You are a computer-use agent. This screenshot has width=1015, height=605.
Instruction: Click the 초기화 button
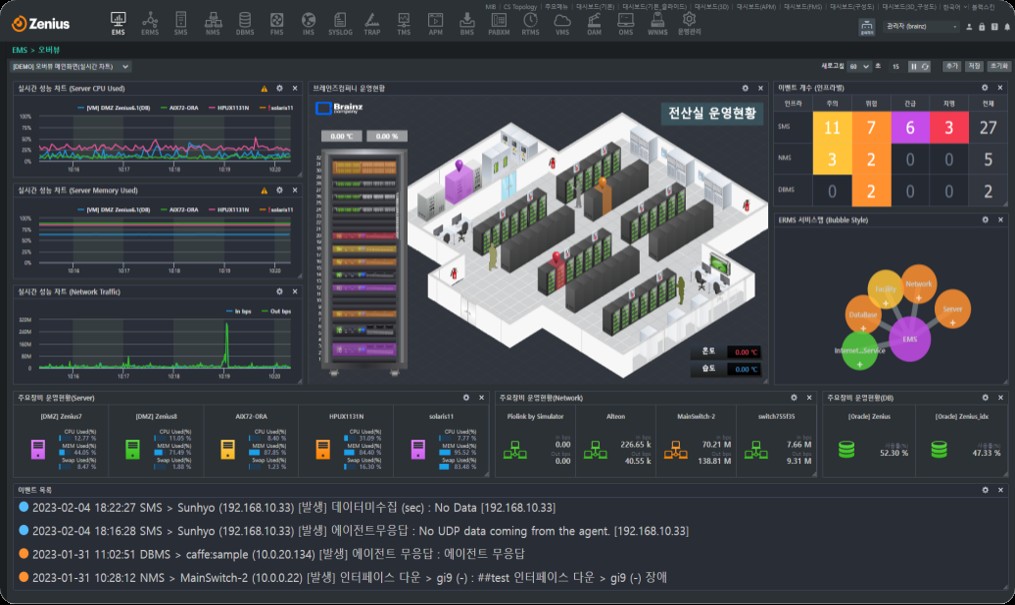pos(997,66)
